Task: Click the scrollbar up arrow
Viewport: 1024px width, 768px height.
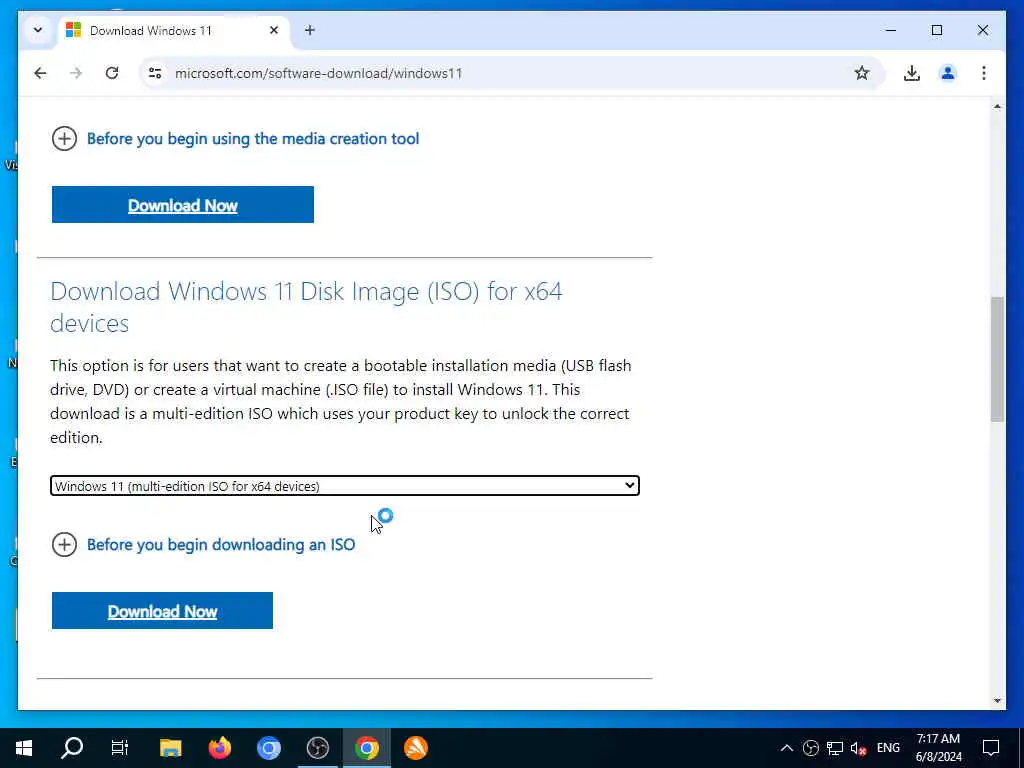Action: (997, 106)
